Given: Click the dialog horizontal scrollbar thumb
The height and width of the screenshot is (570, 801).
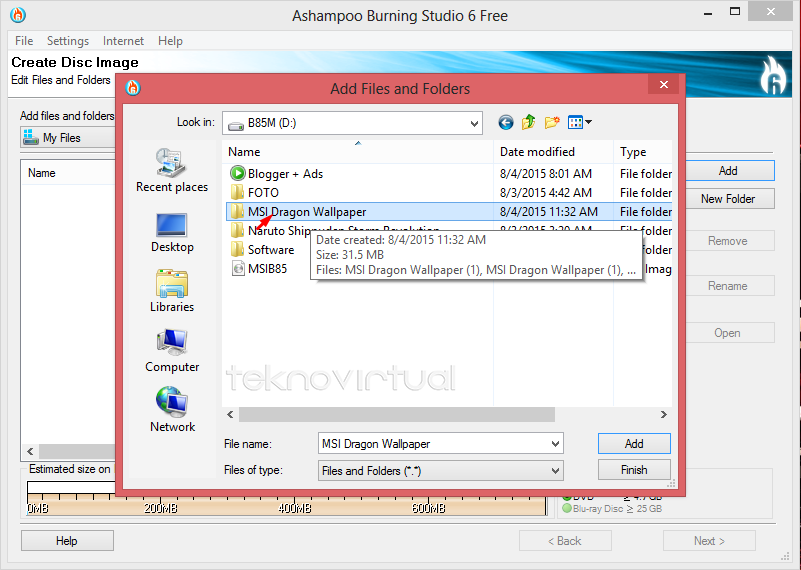Looking at the screenshot, I should click(396, 414).
